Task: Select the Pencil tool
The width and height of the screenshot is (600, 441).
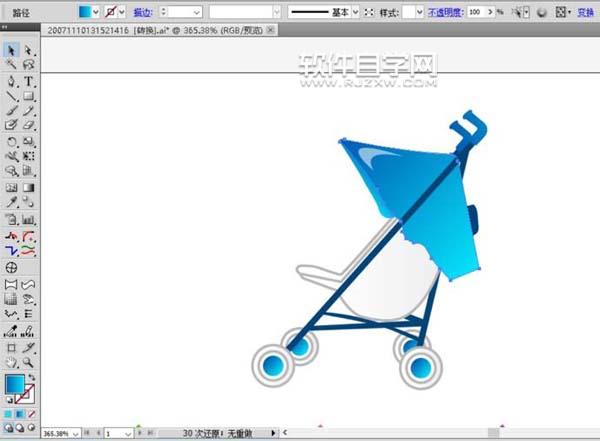Action: 28,111
